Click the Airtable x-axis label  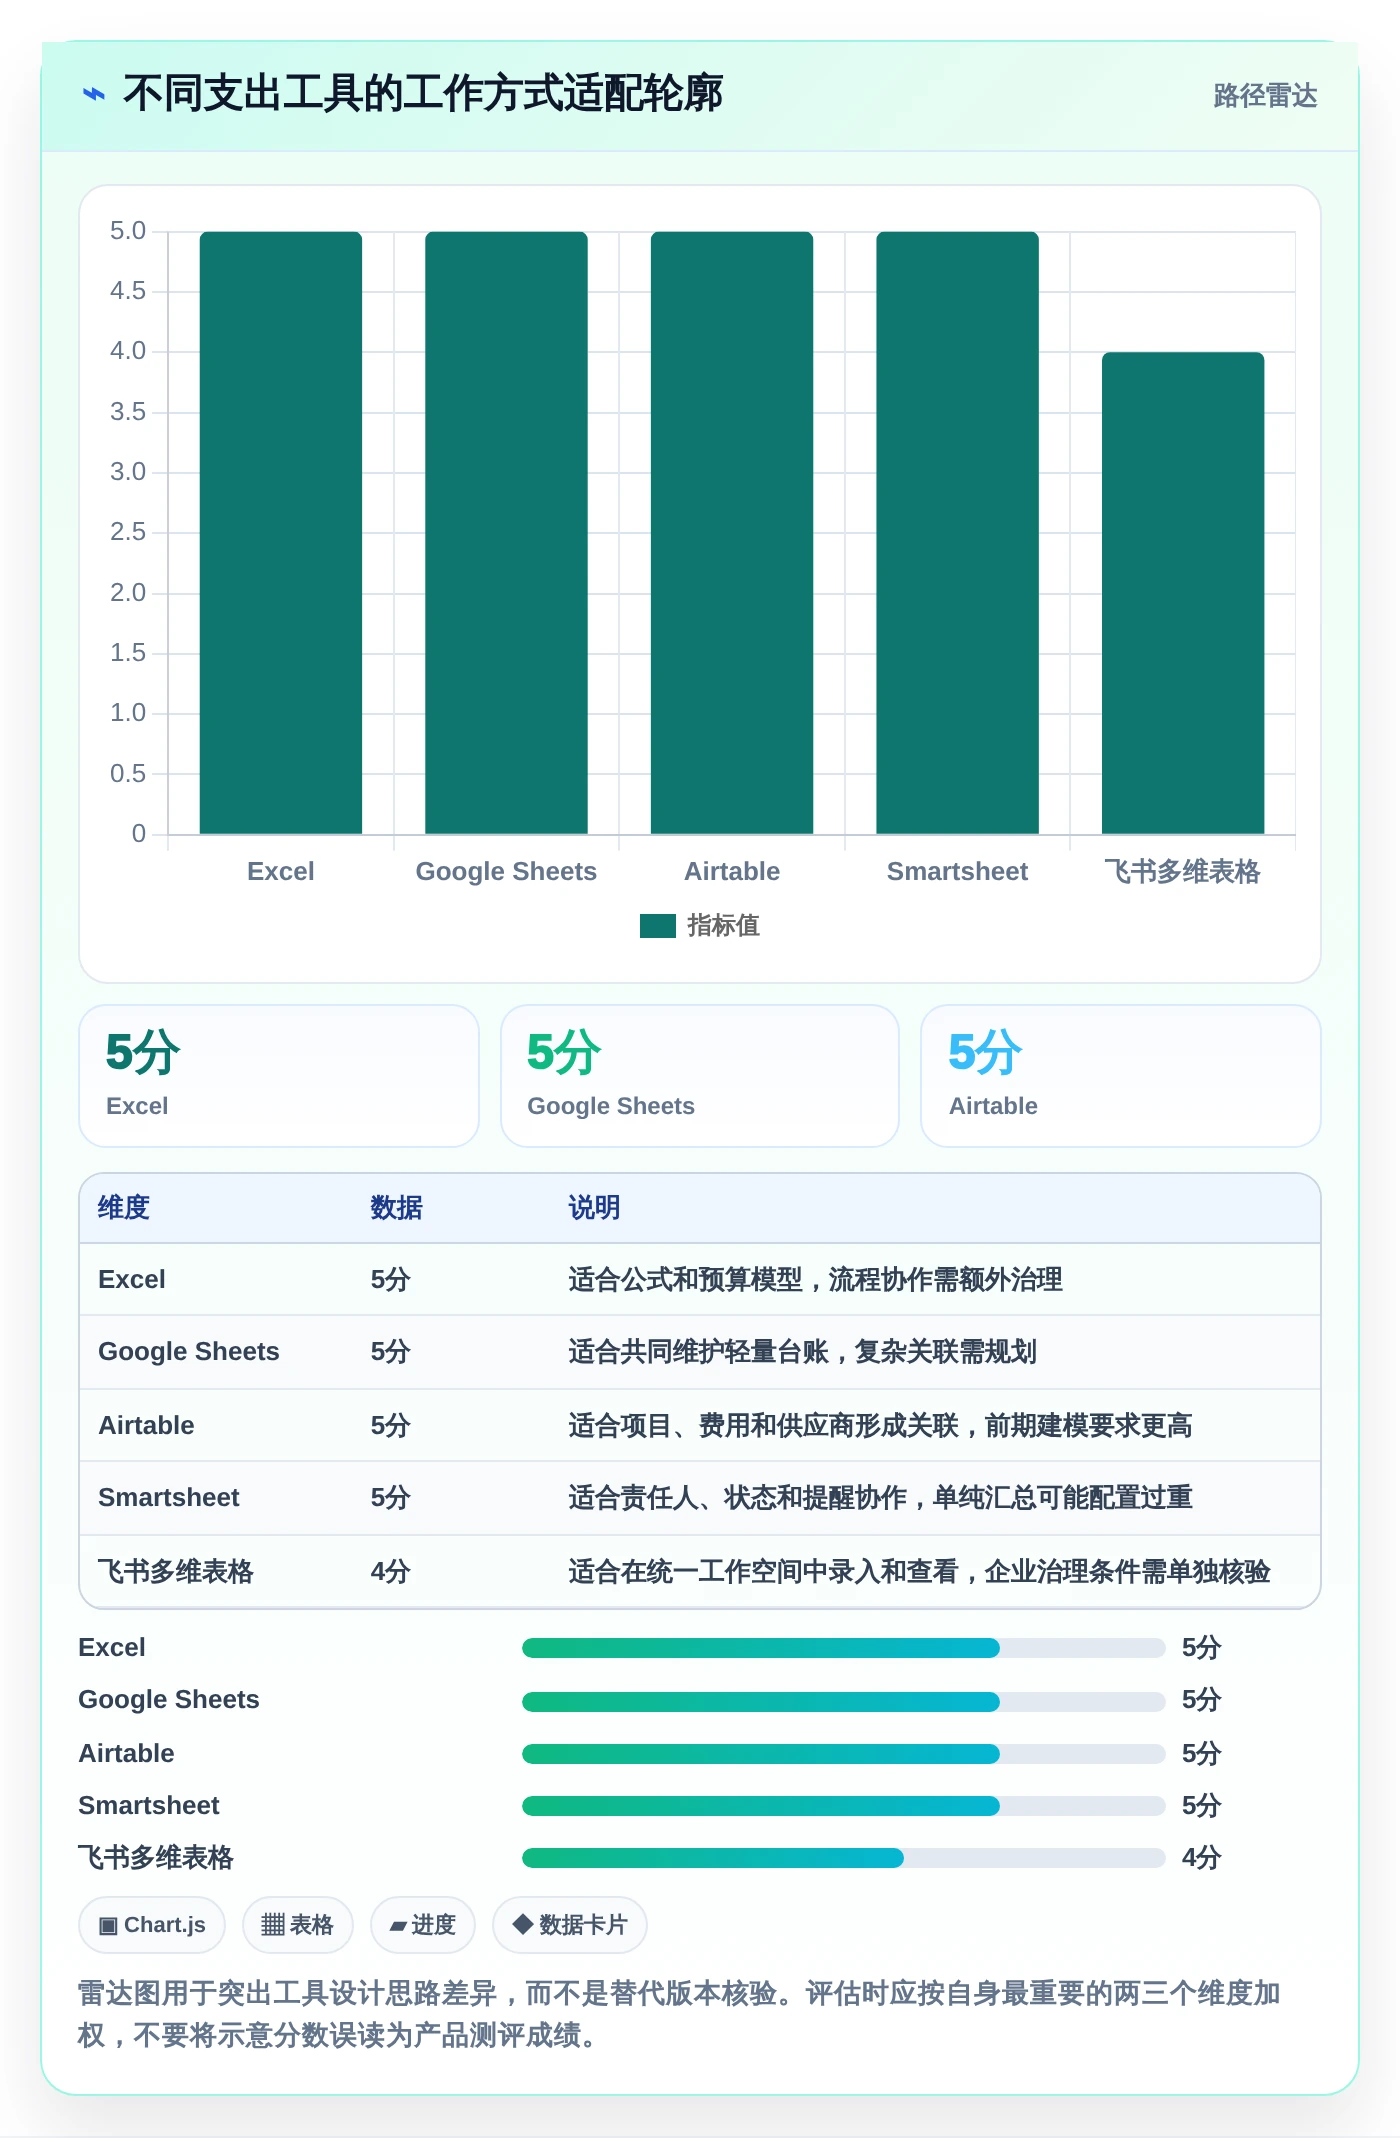click(732, 871)
